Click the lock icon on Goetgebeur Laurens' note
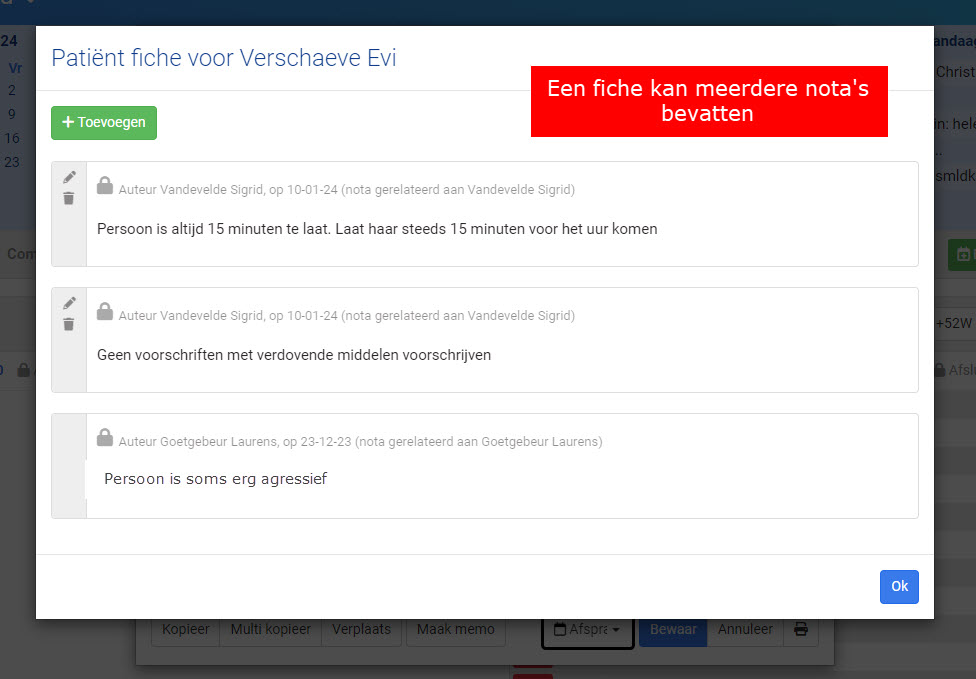Viewport: 976px width, 679px height. coord(105,438)
